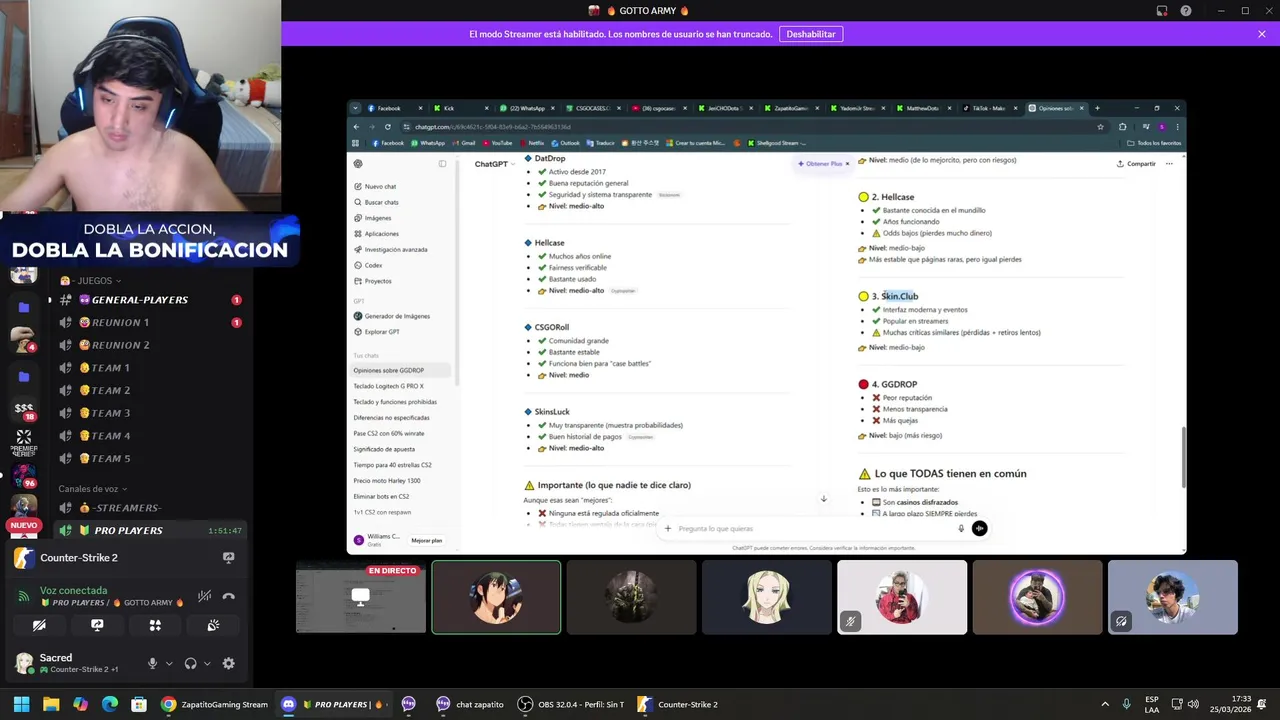Click the stream icon beside Counter-Strike 2
The width and height of the screenshot is (1280, 720).
[x=228, y=558]
